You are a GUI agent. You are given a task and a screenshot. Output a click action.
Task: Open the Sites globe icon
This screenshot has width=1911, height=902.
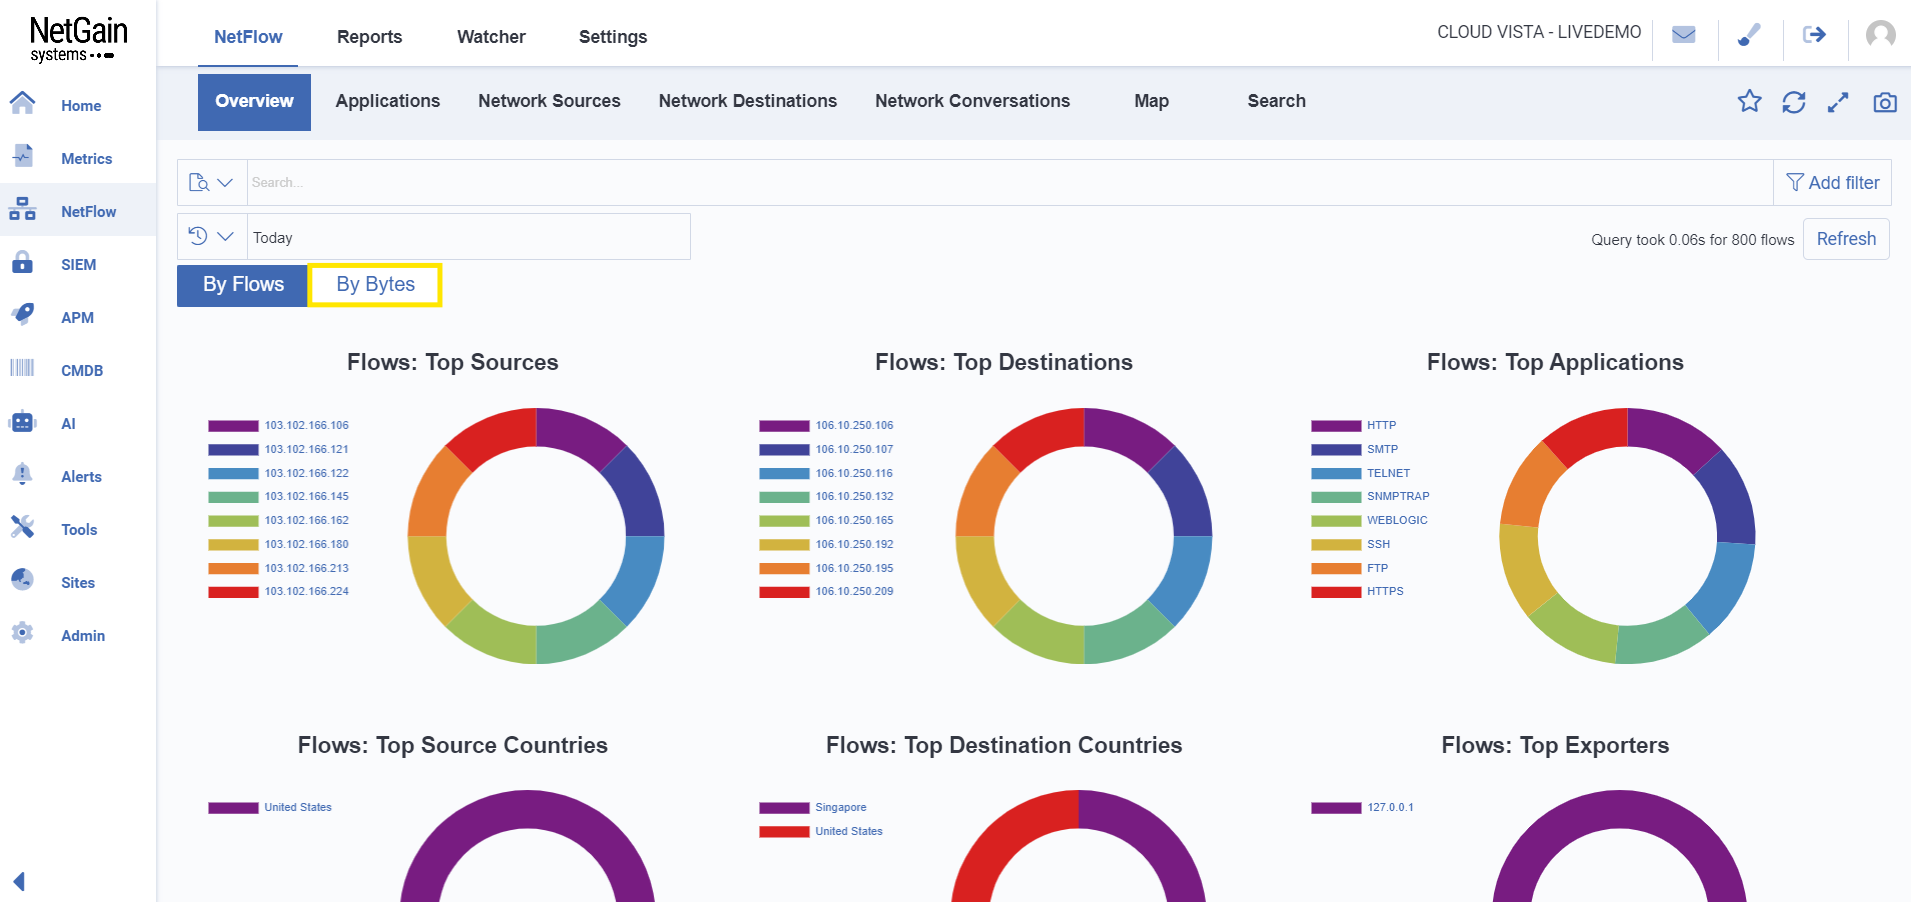22,580
